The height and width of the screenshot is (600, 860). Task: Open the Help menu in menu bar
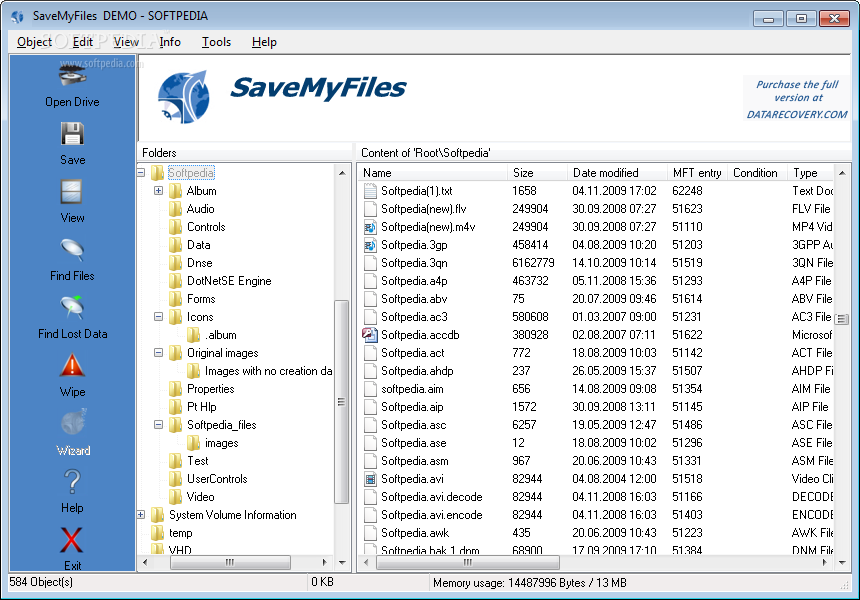(x=264, y=42)
